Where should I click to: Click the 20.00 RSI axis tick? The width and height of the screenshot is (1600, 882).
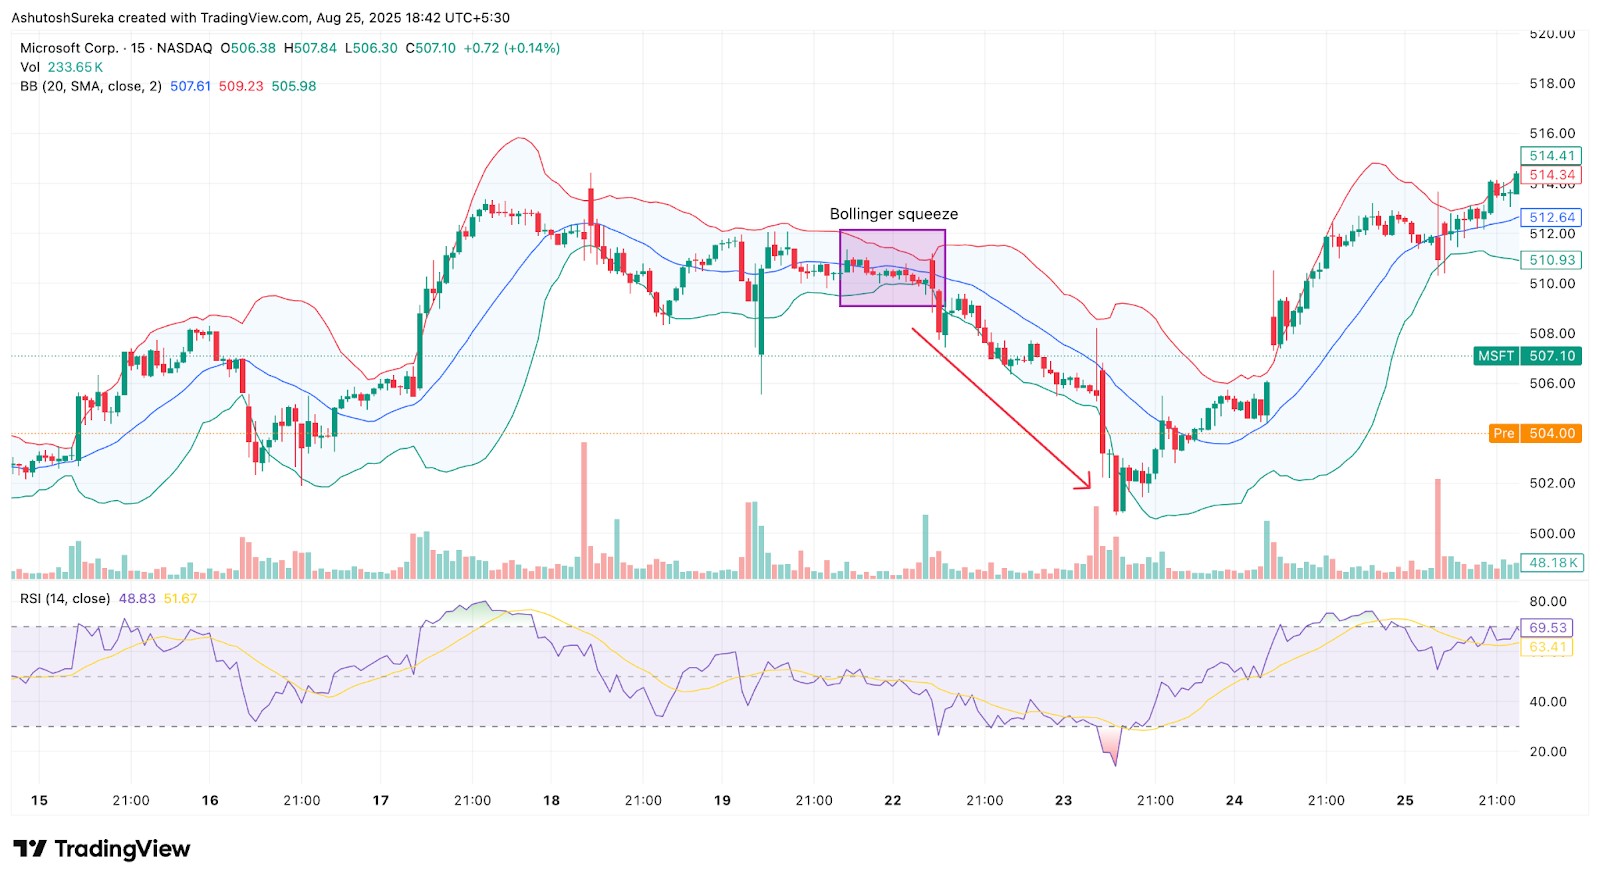pos(1548,752)
